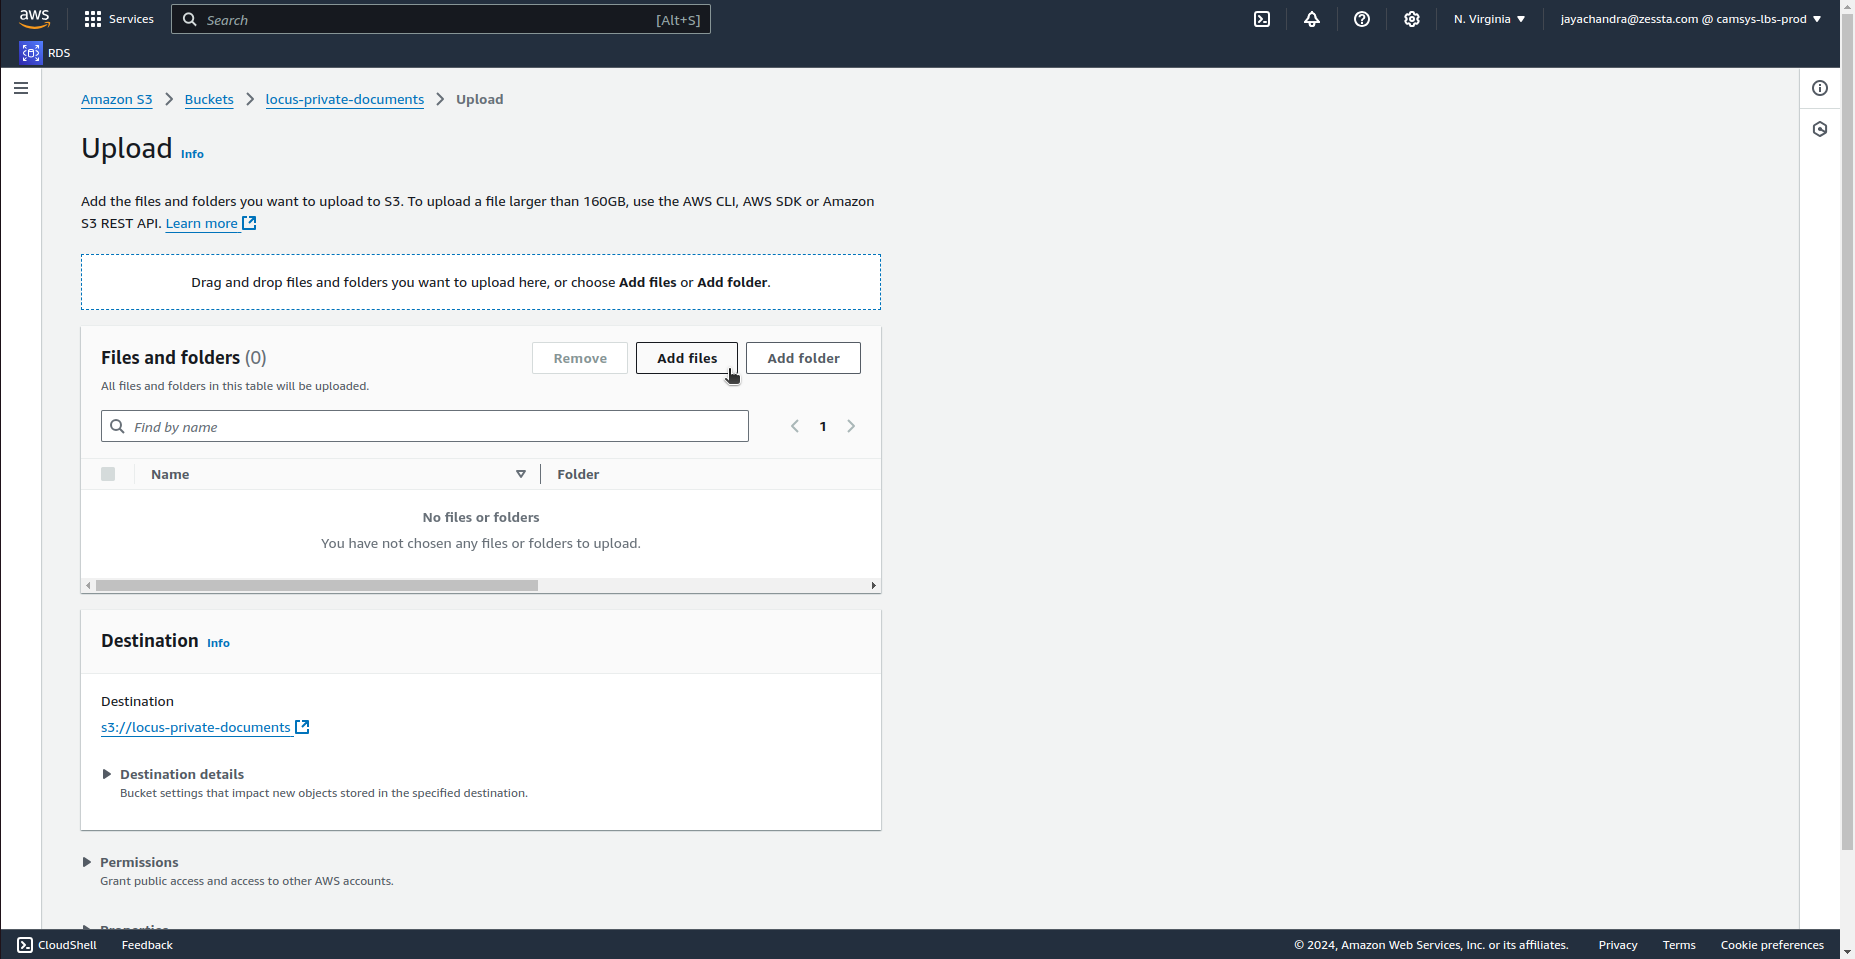Click the Add folder button

pyautogui.click(x=803, y=358)
